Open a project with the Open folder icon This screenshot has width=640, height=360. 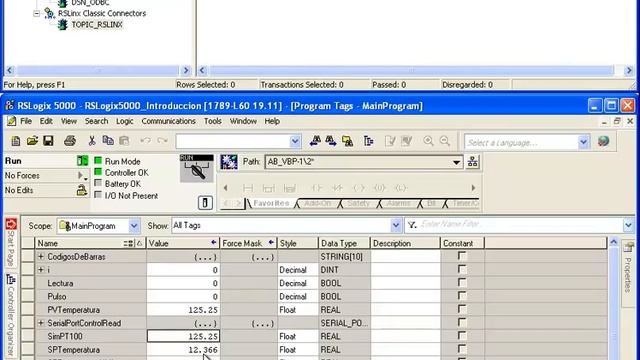tap(32, 141)
